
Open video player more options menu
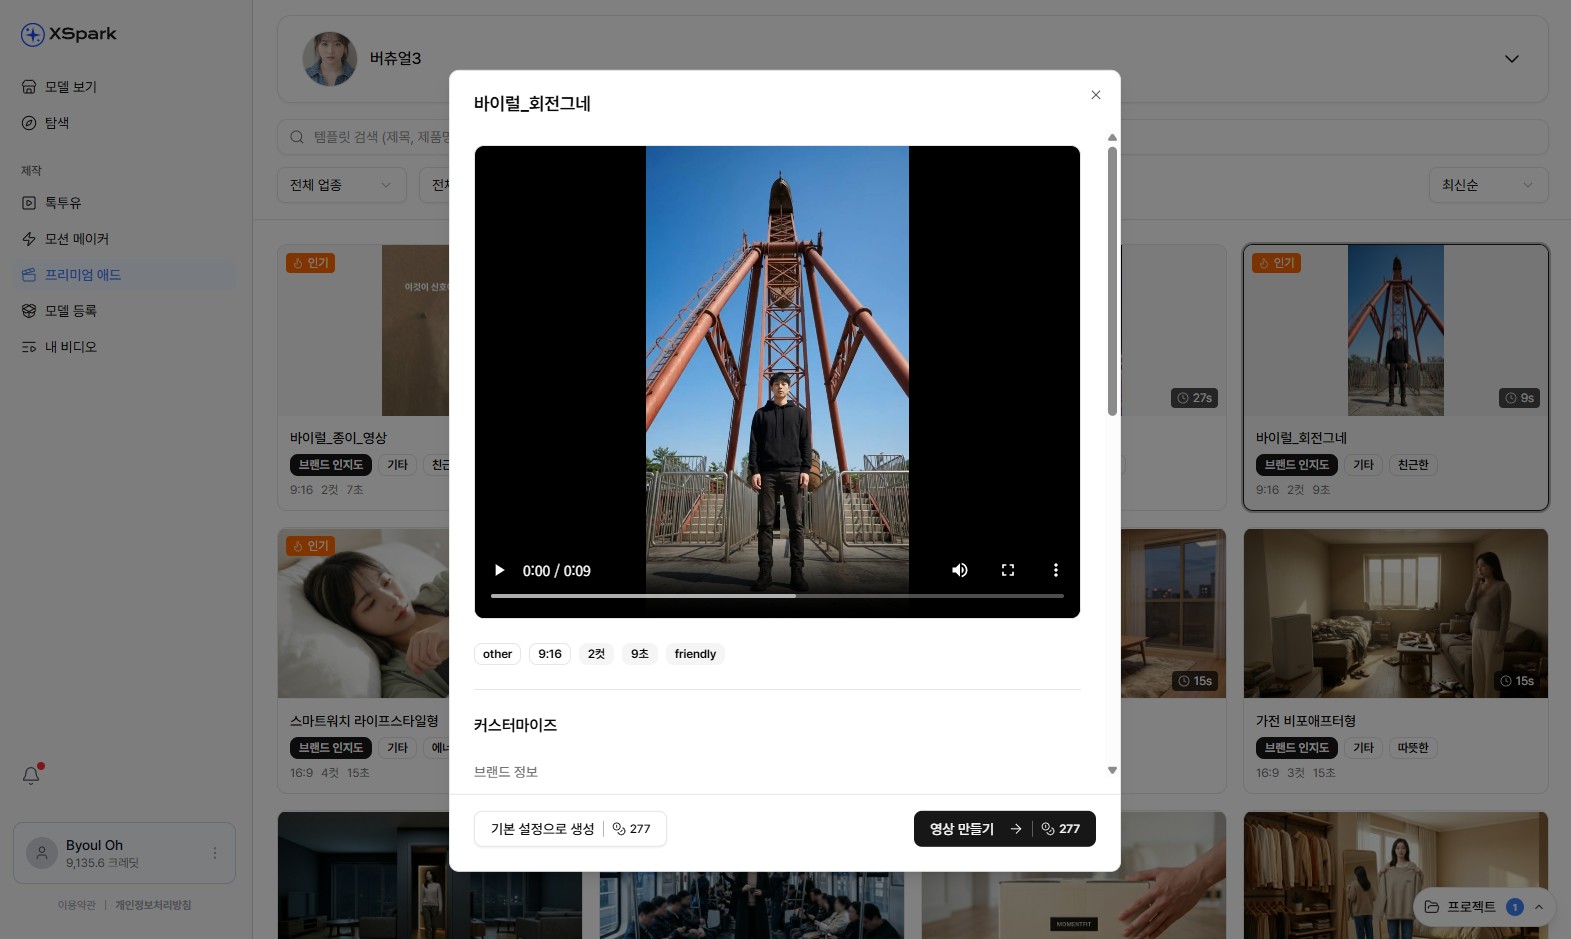click(1055, 570)
